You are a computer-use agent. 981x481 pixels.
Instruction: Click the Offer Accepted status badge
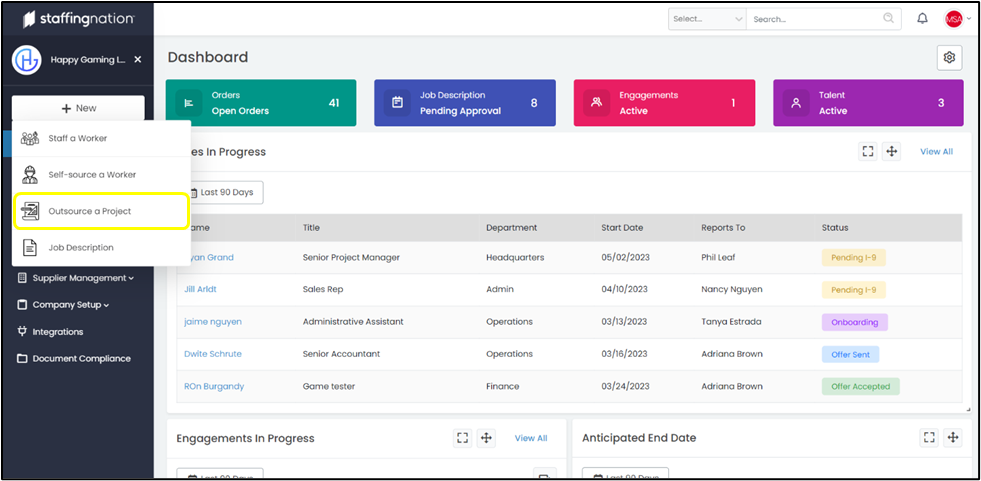tap(860, 386)
